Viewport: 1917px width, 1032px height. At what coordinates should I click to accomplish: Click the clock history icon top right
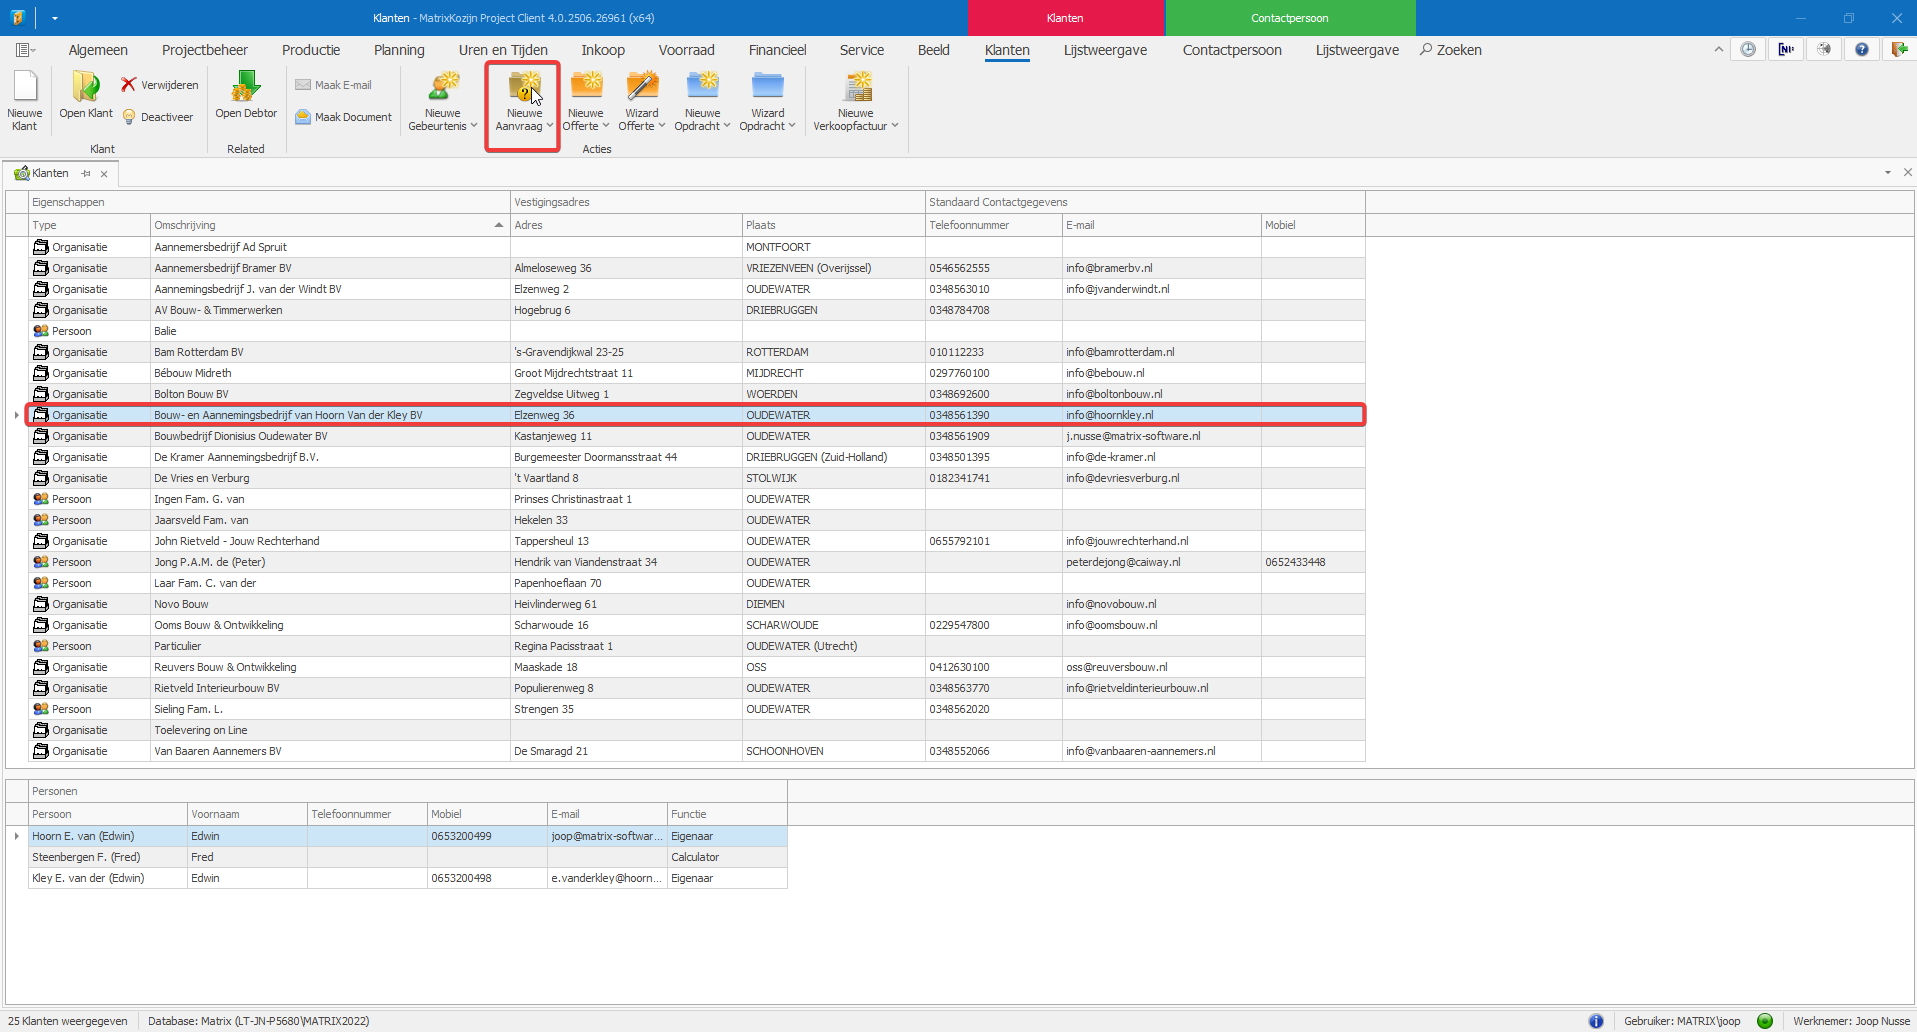1748,49
